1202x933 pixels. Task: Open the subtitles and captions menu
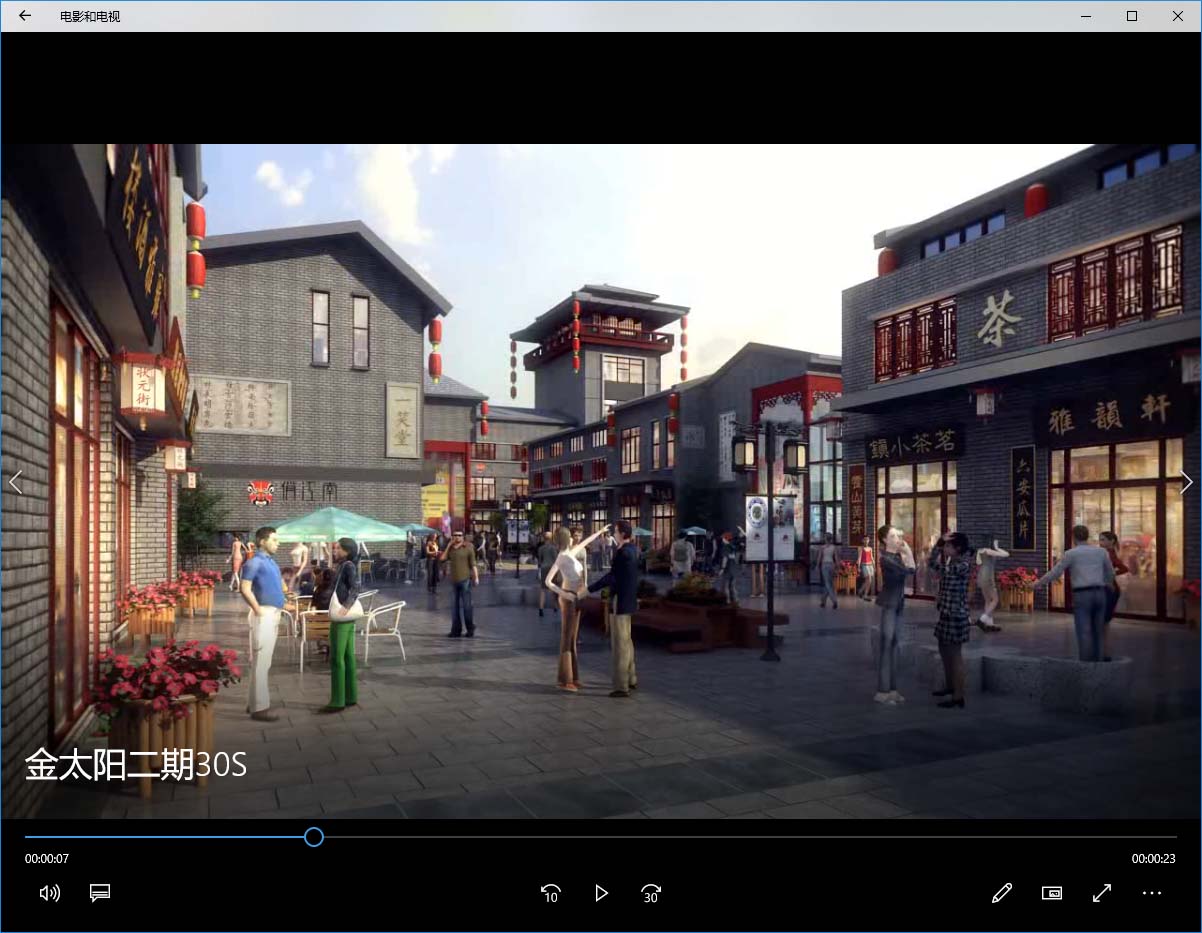coord(100,893)
